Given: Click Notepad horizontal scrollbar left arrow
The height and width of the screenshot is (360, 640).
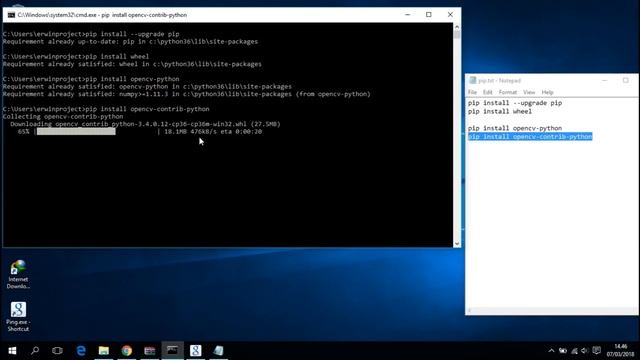Looking at the screenshot, I should pos(470,311).
